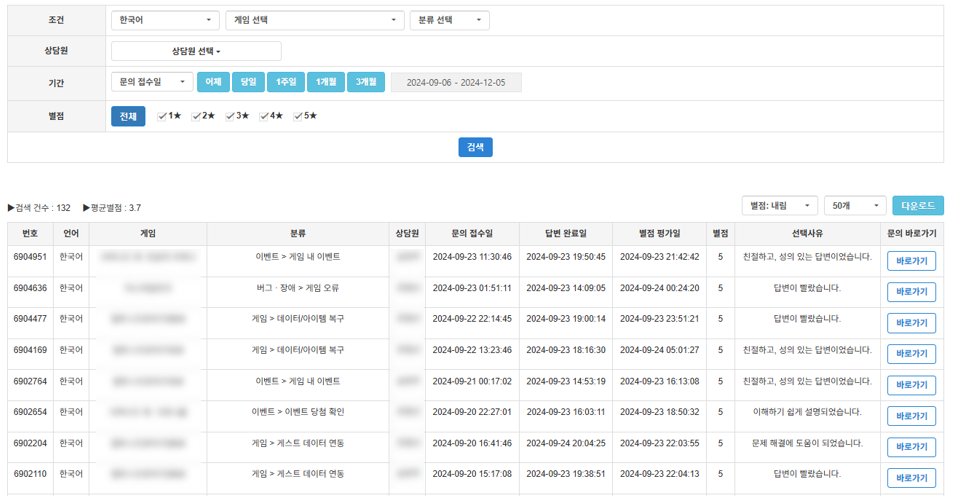Screen dimensions: 953x496
Task: Select the 1주일 period button
Action: click(x=284, y=82)
